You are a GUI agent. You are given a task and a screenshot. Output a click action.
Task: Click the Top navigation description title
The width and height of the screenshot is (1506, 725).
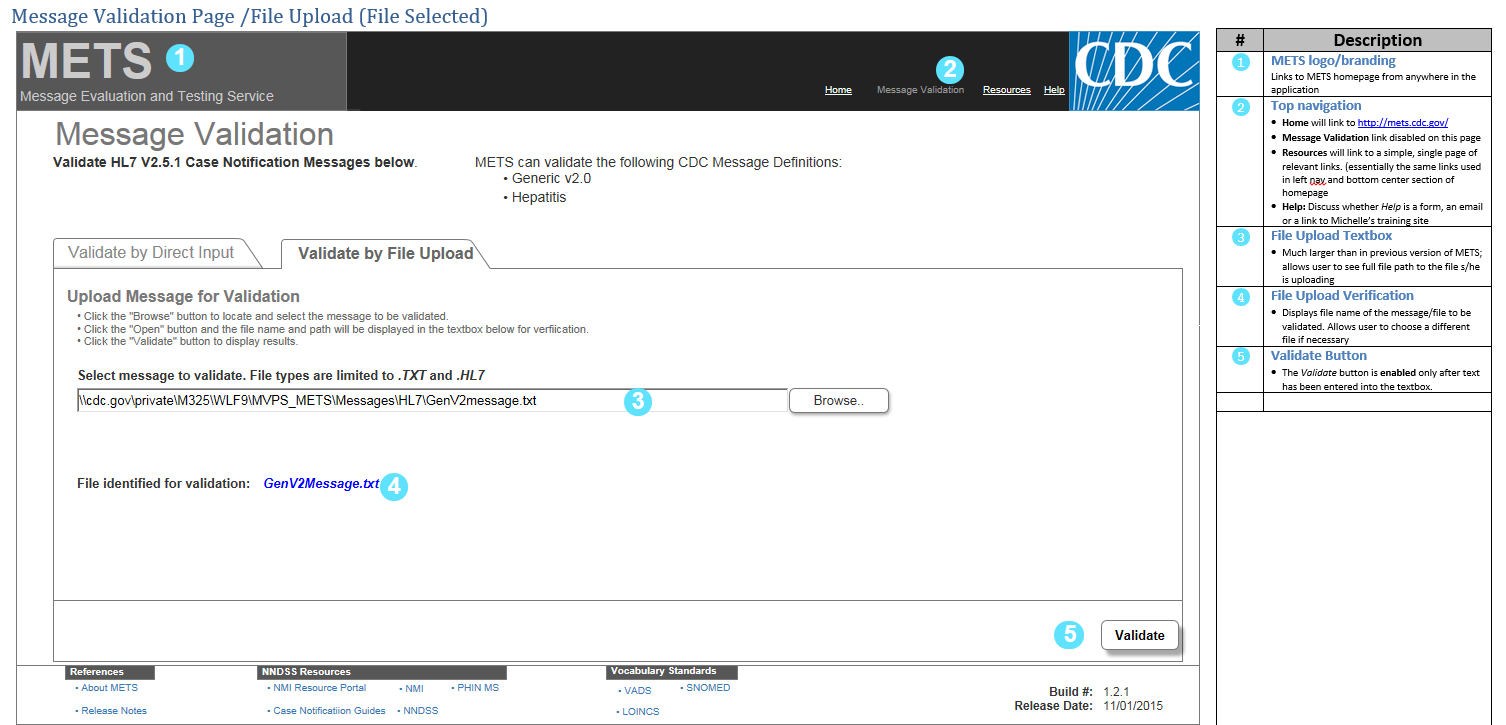coord(1316,106)
